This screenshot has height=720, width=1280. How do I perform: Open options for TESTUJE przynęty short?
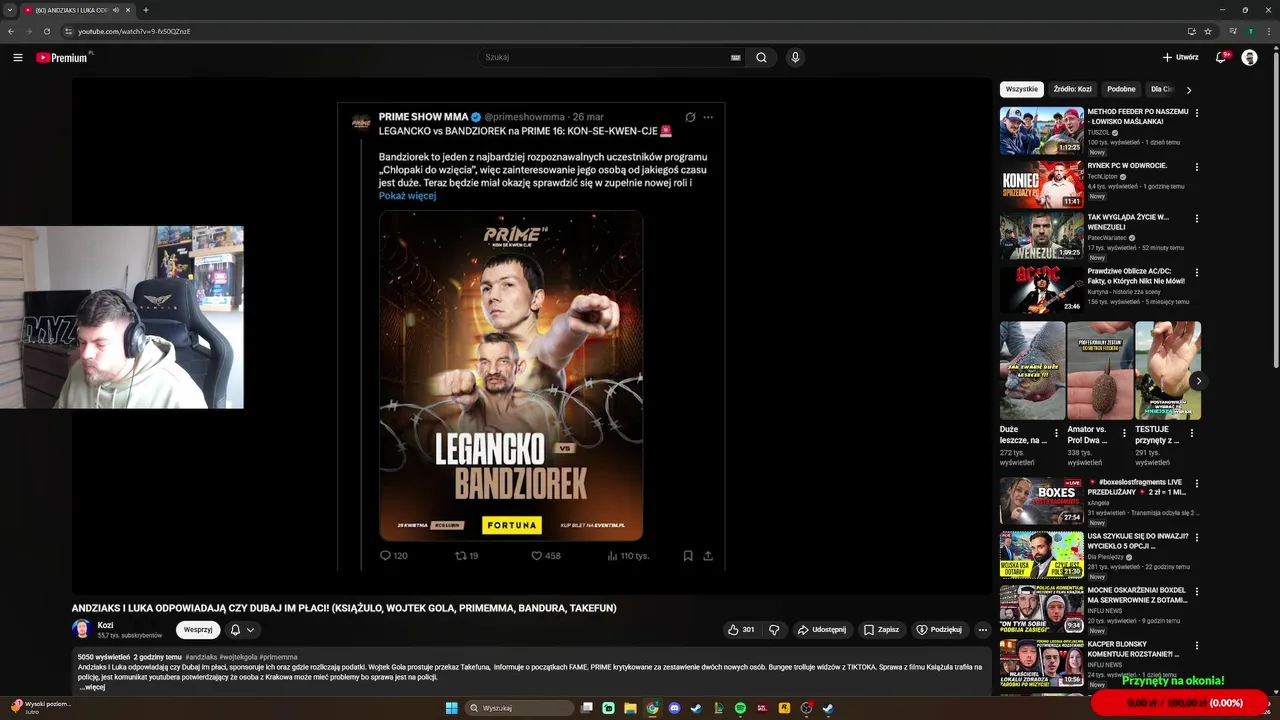1192,433
